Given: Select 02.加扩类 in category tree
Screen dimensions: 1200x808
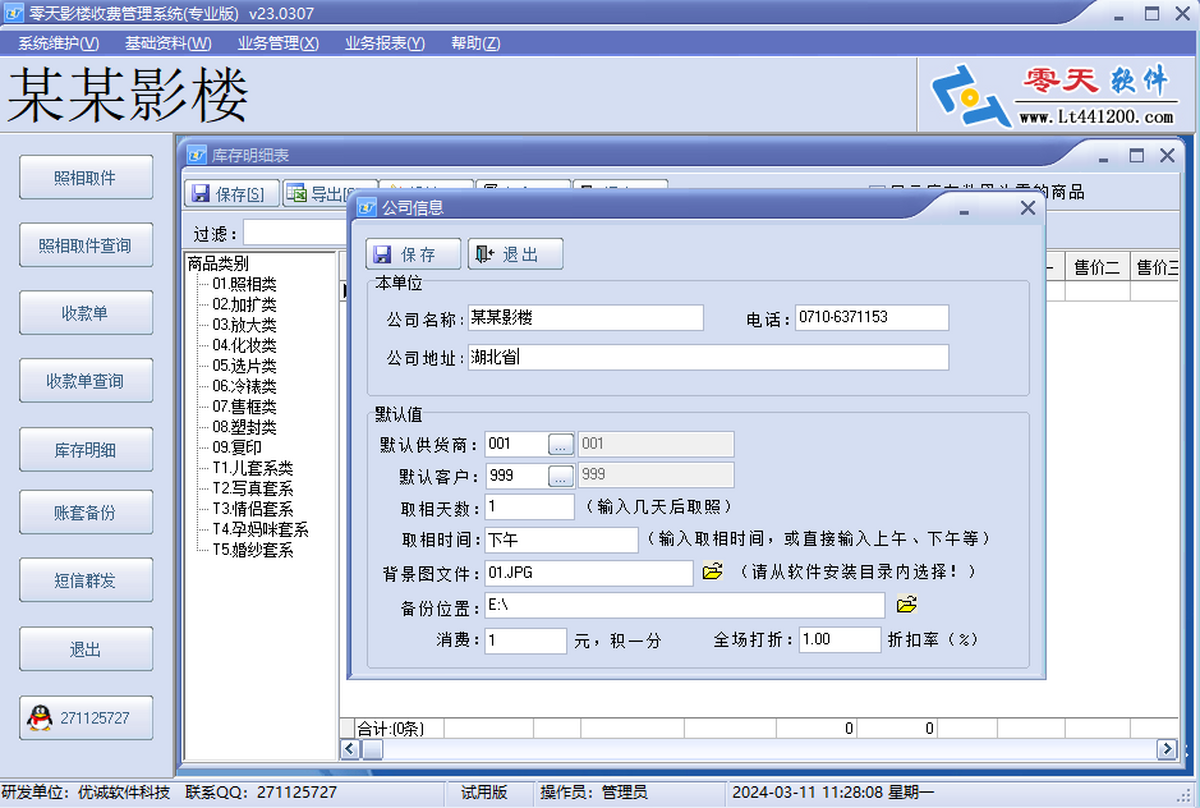Looking at the screenshot, I should pos(244,304).
